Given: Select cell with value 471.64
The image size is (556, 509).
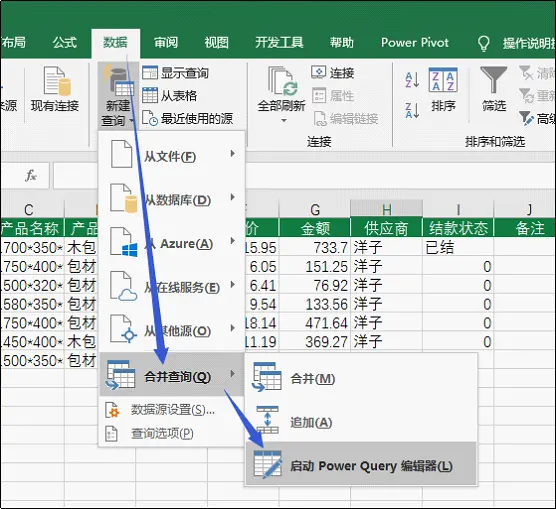Looking at the screenshot, I should pyautogui.click(x=315, y=323).
